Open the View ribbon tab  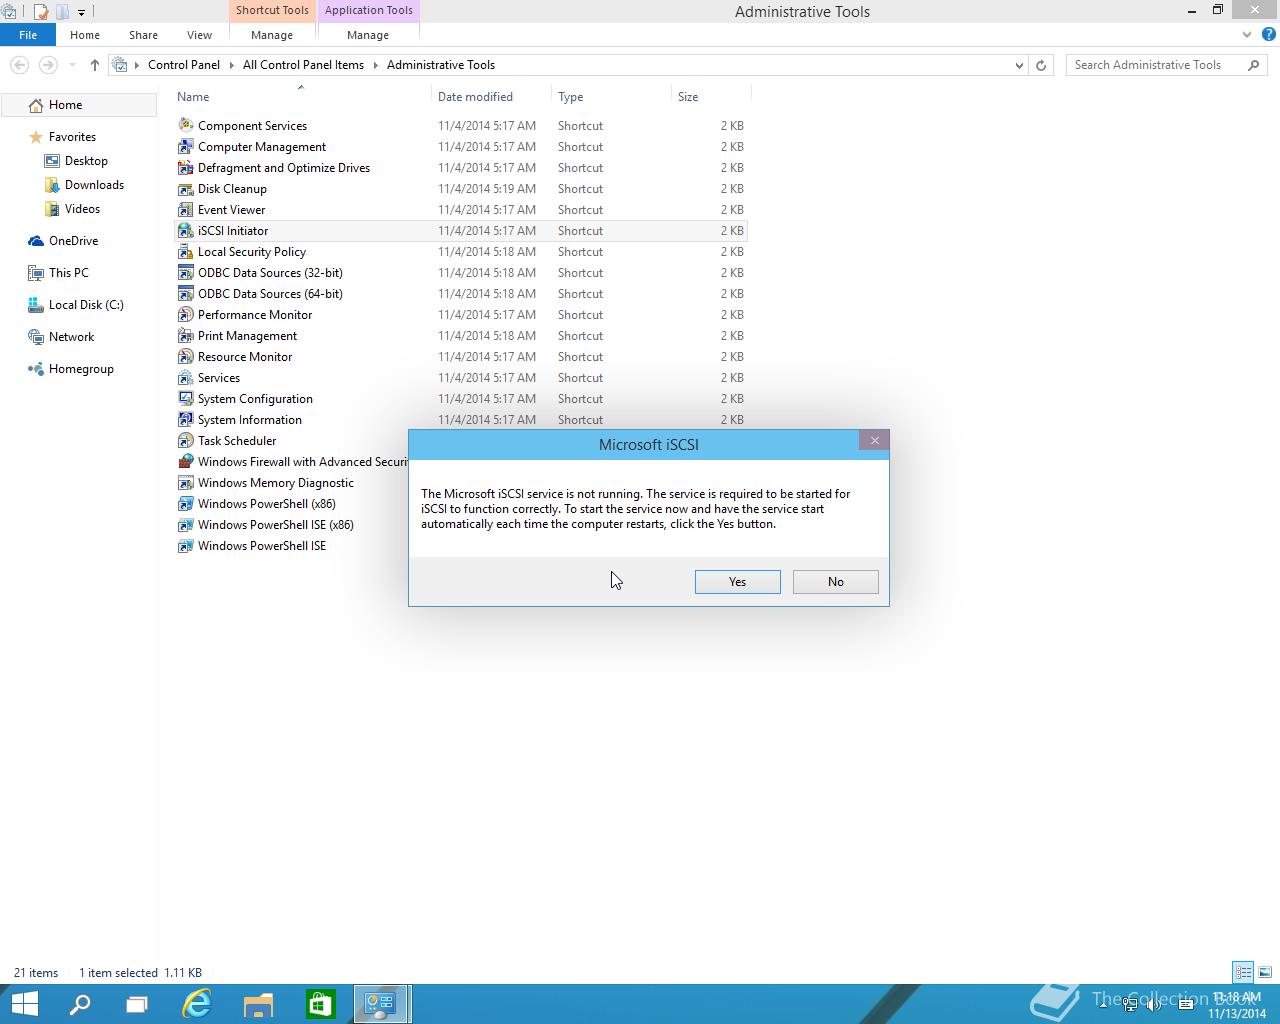pyautogui.click(x=199, y=34)
